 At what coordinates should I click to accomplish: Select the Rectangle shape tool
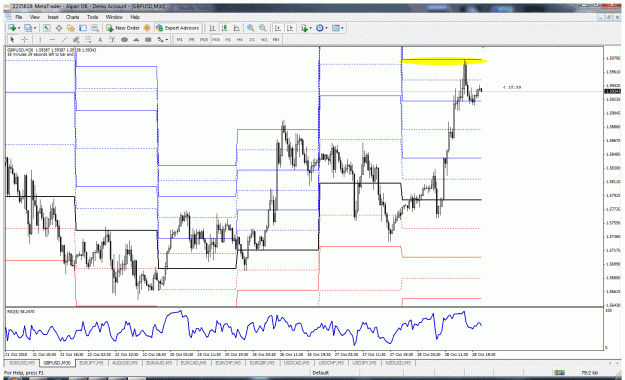[x=148, y=39]
